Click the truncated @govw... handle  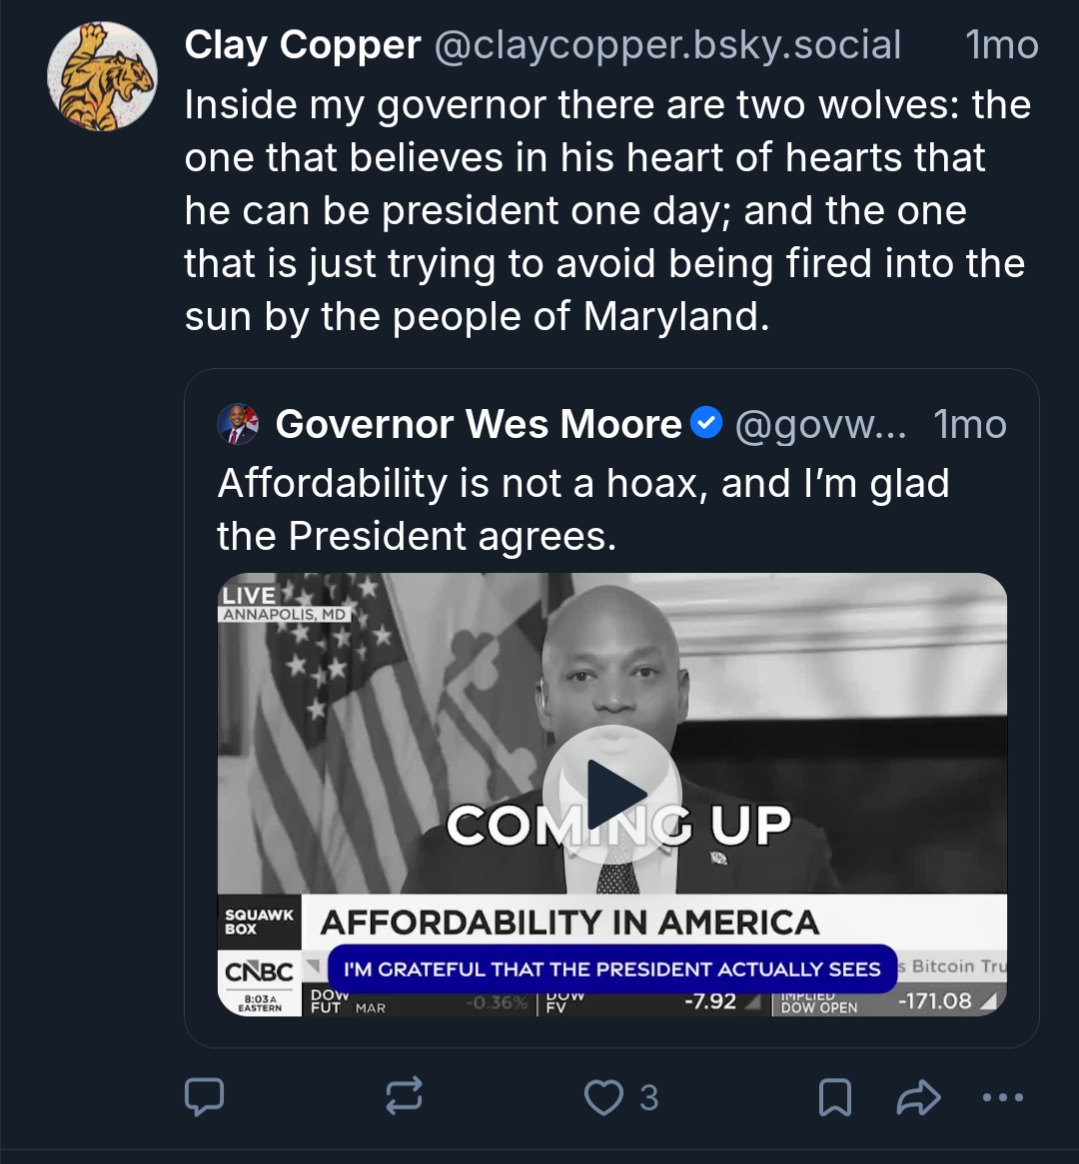(820, 425)
